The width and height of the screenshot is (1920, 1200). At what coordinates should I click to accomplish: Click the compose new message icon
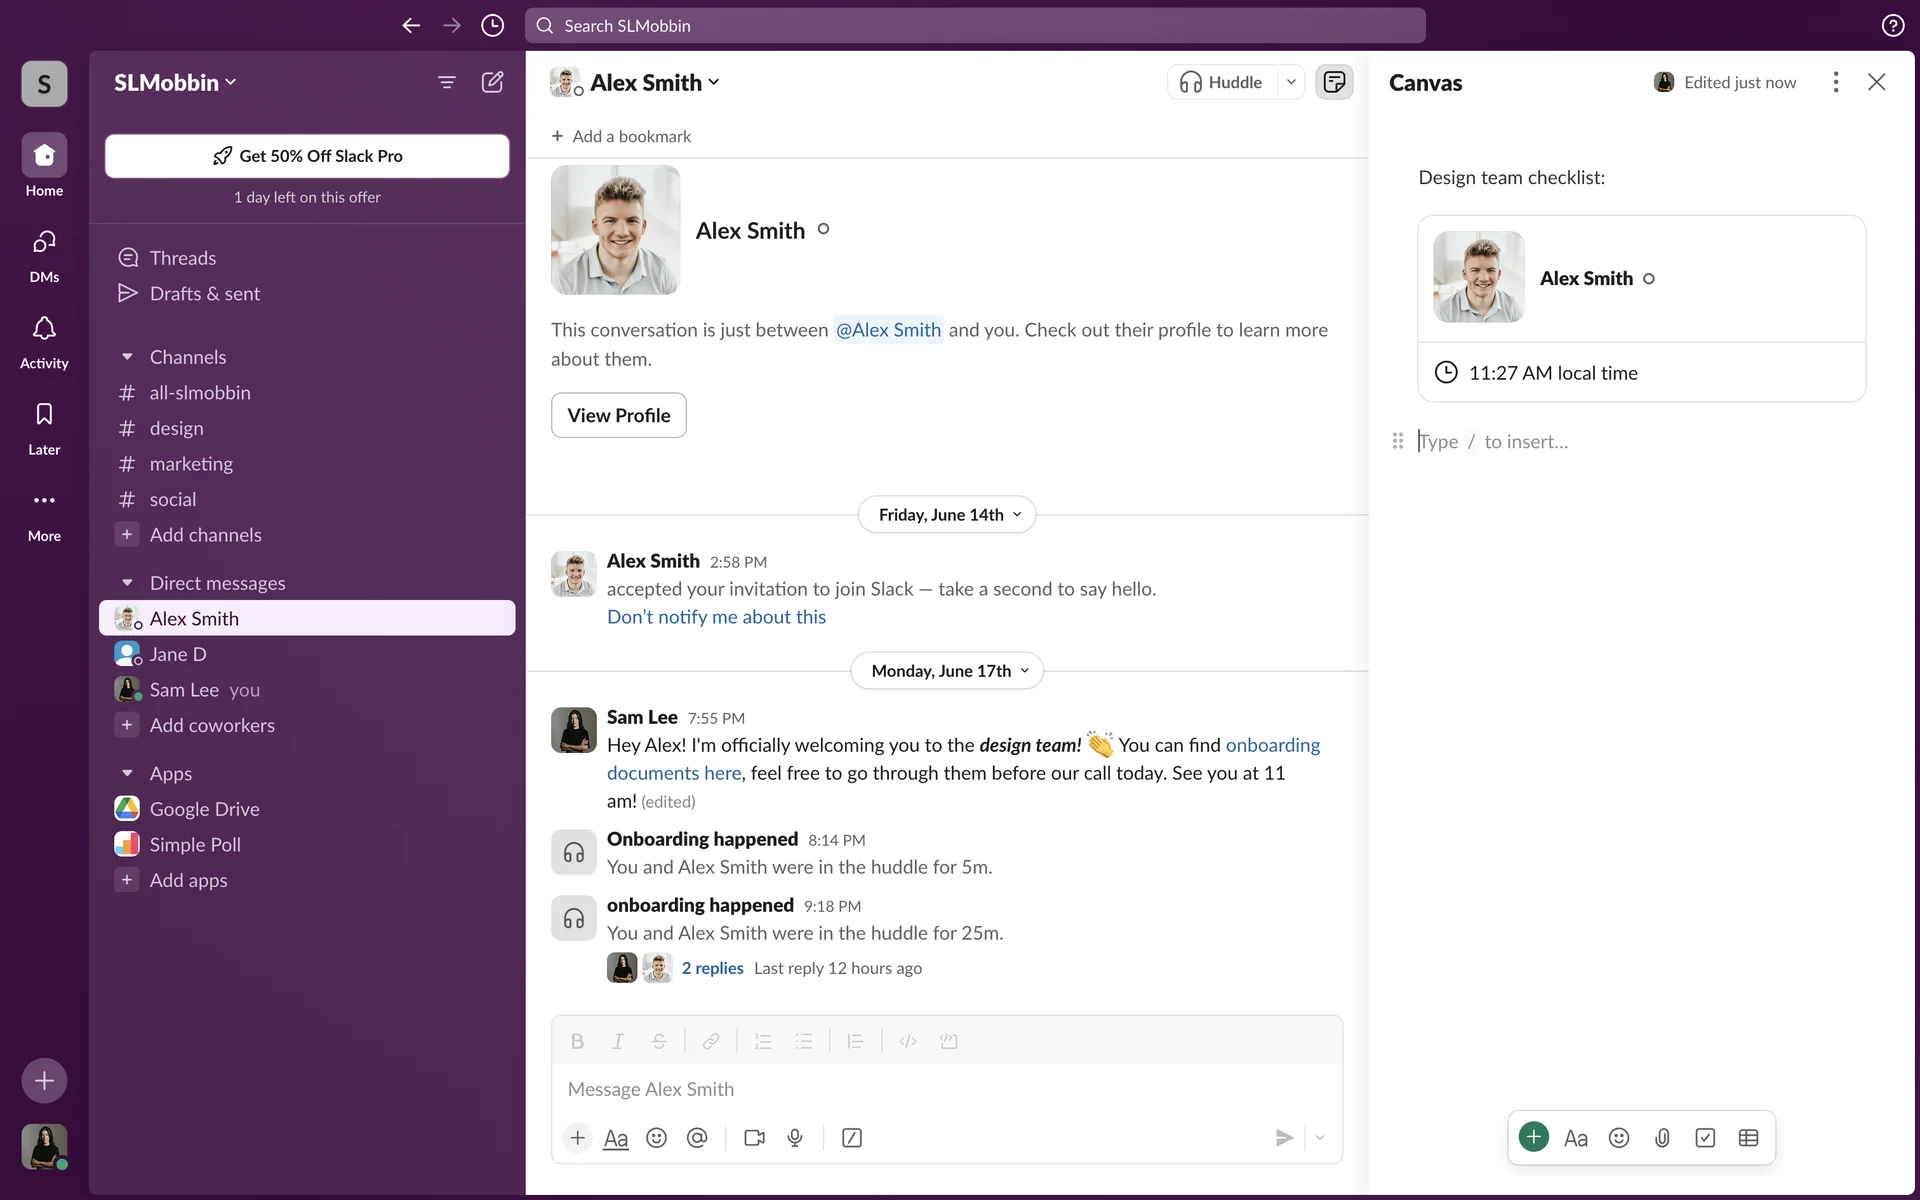coord(492,82)
